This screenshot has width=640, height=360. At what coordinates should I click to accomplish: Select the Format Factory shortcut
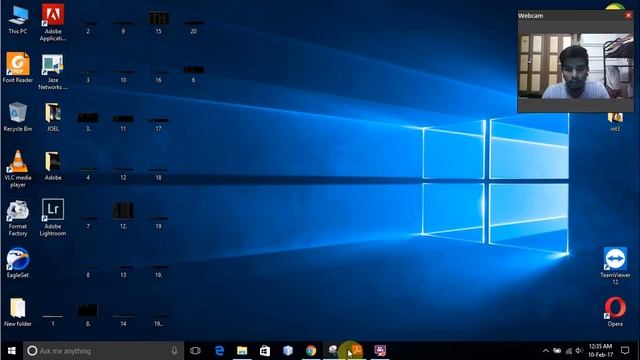[18, 218]
